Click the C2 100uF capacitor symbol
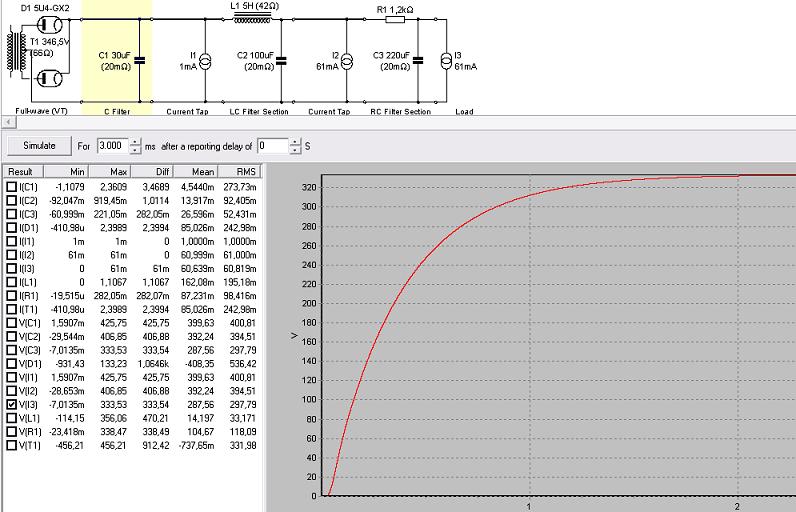Image resolution: width=796 pixels, height=512 pixels. tap(281, 60)
